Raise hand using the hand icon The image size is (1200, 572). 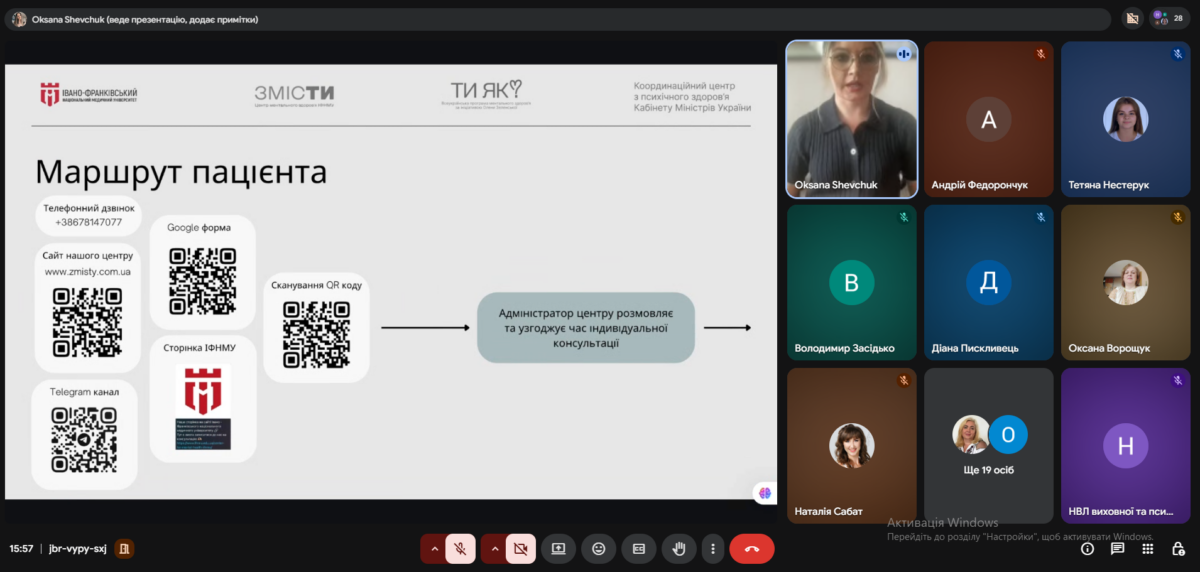coord(679,549)
